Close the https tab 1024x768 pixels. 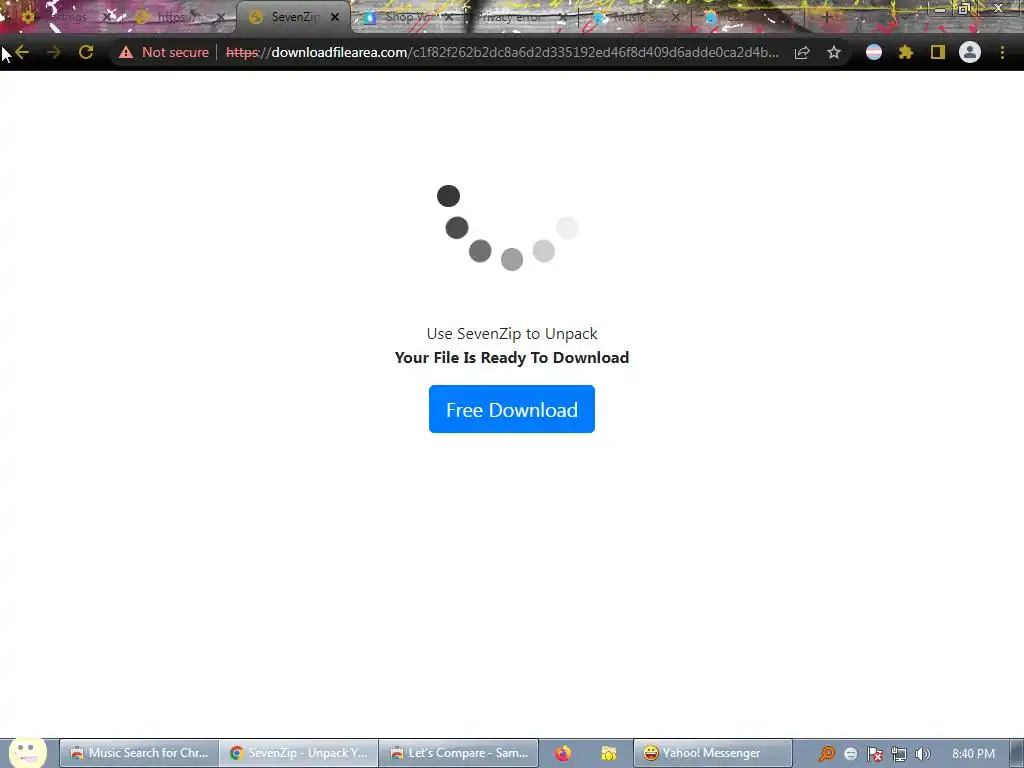coord(221,17)
